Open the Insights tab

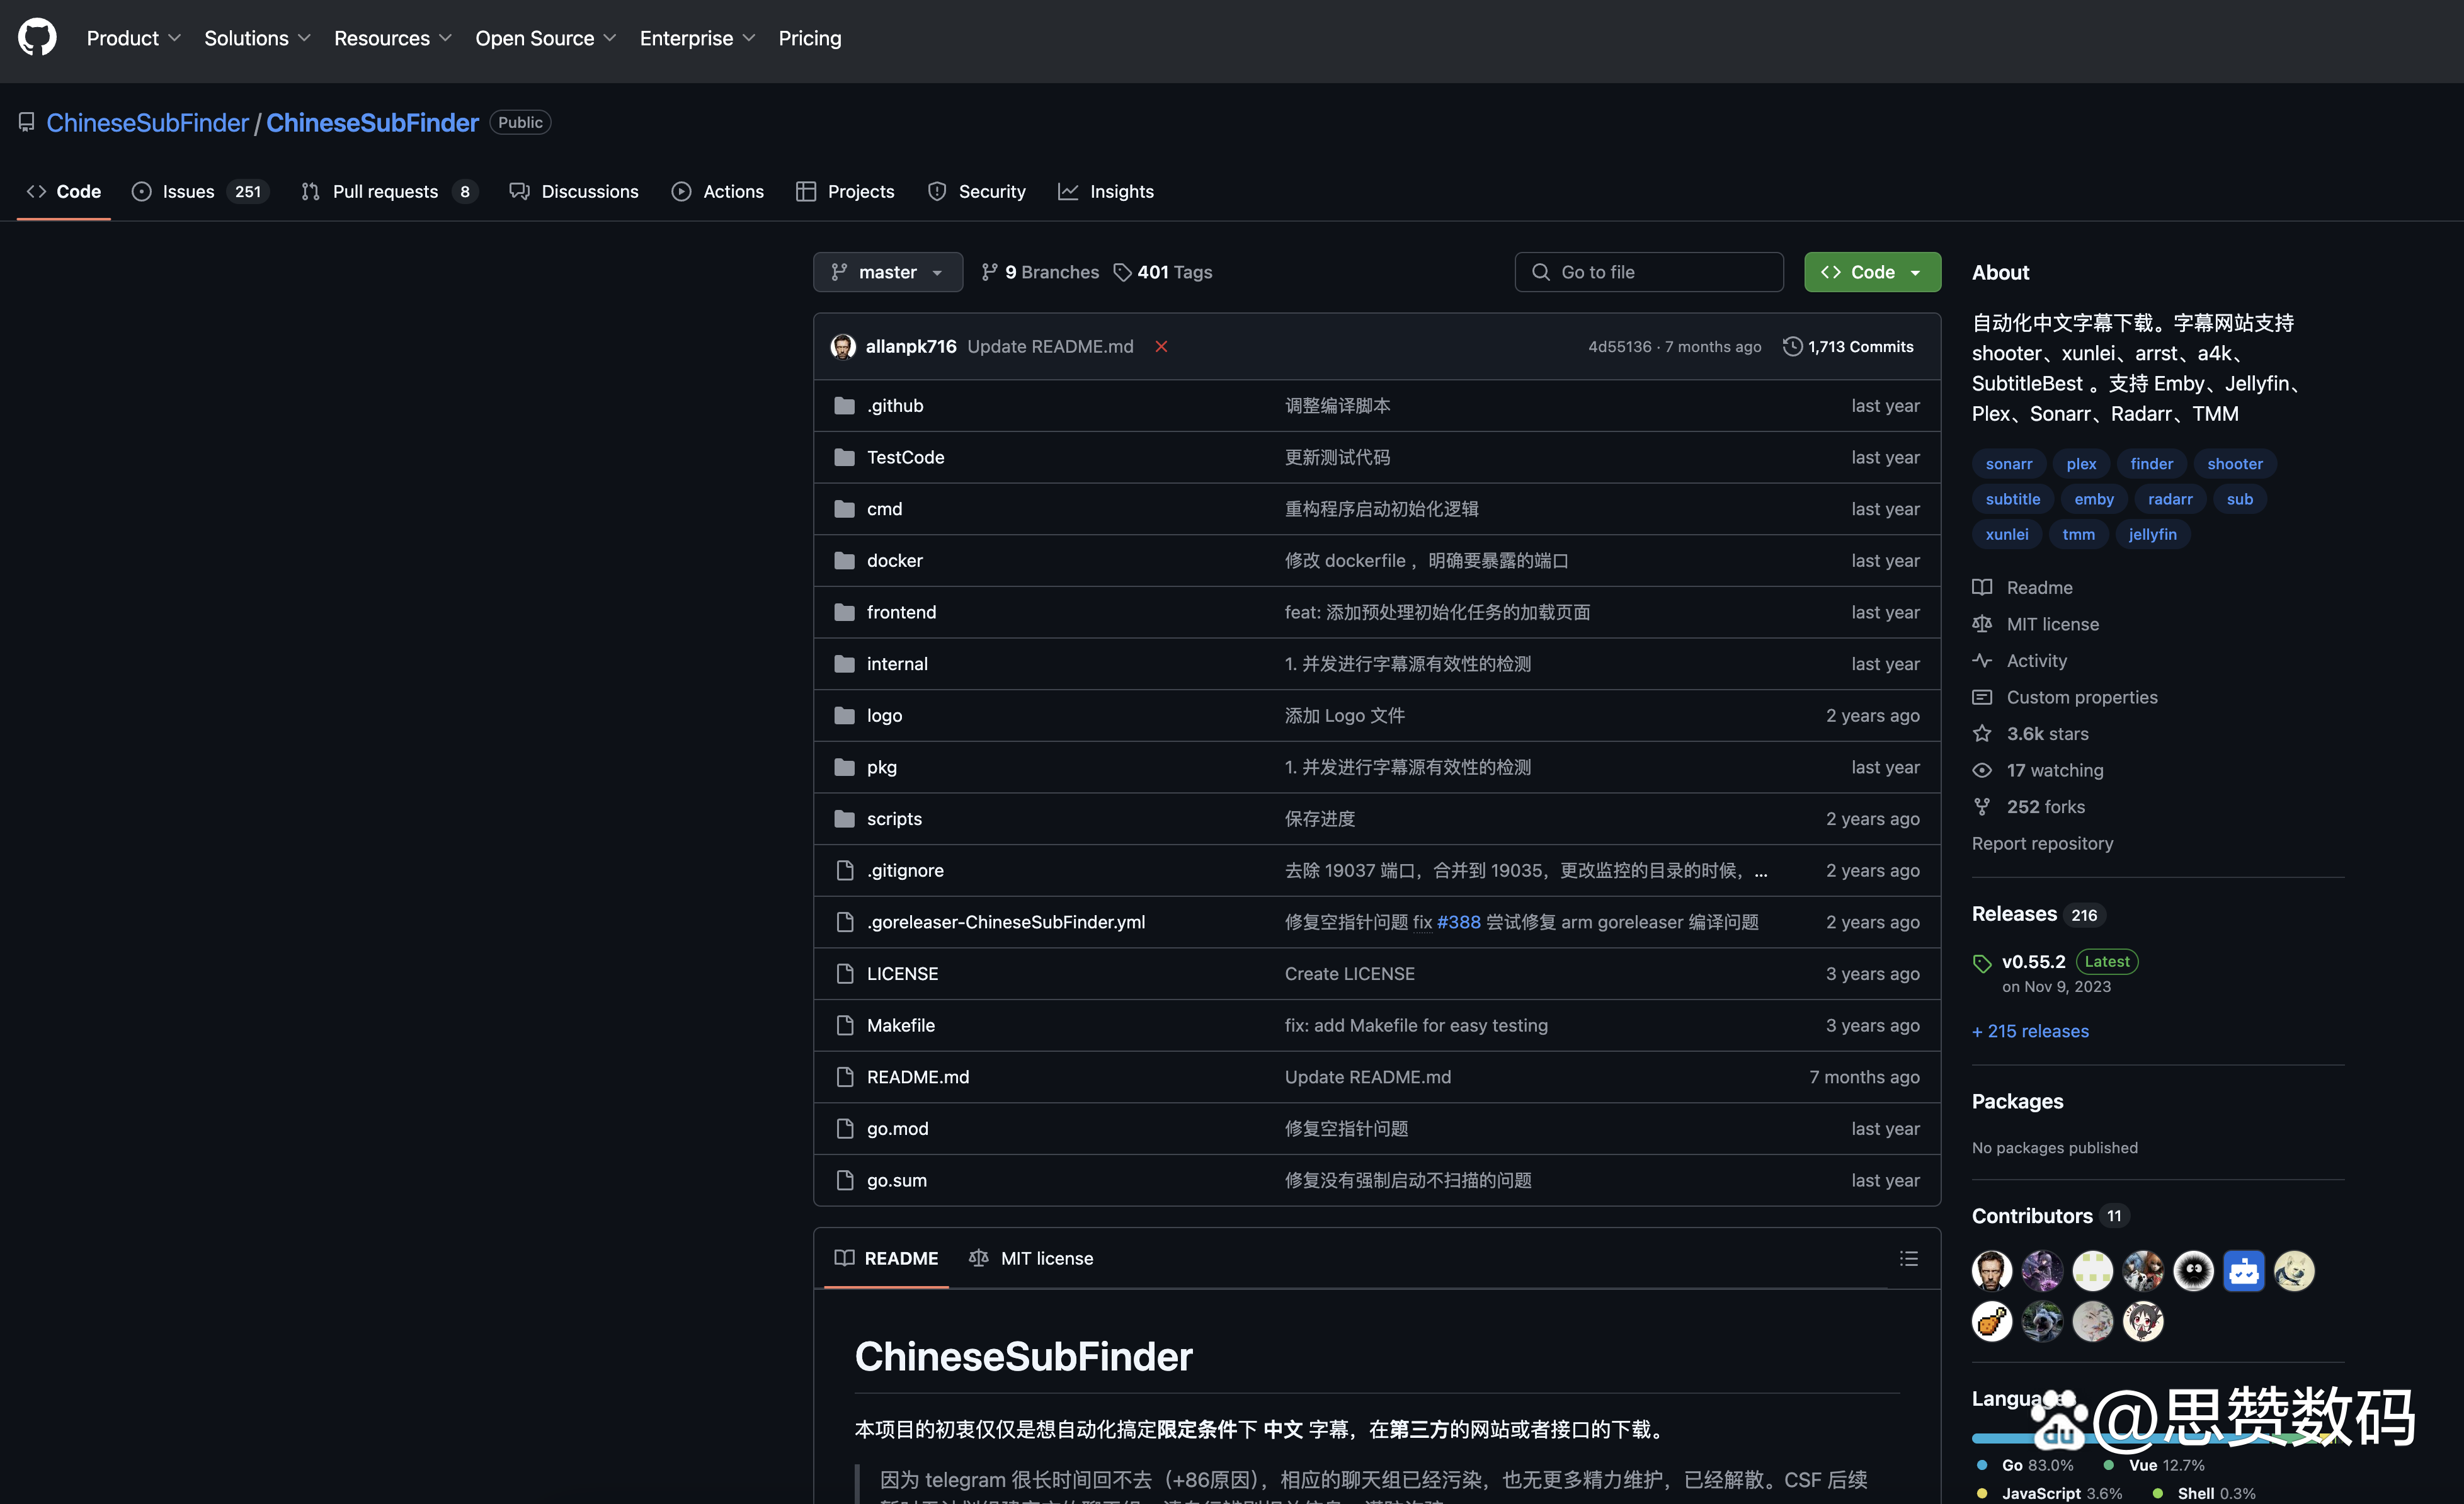(1106, 191)
